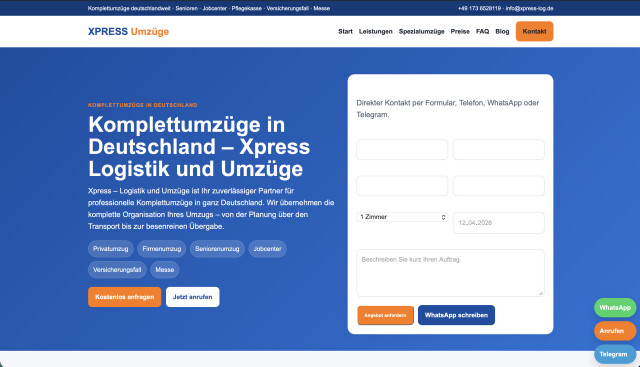
Task: Select the Seniorenumzug tag chip
Action: [x=217, y=249]
